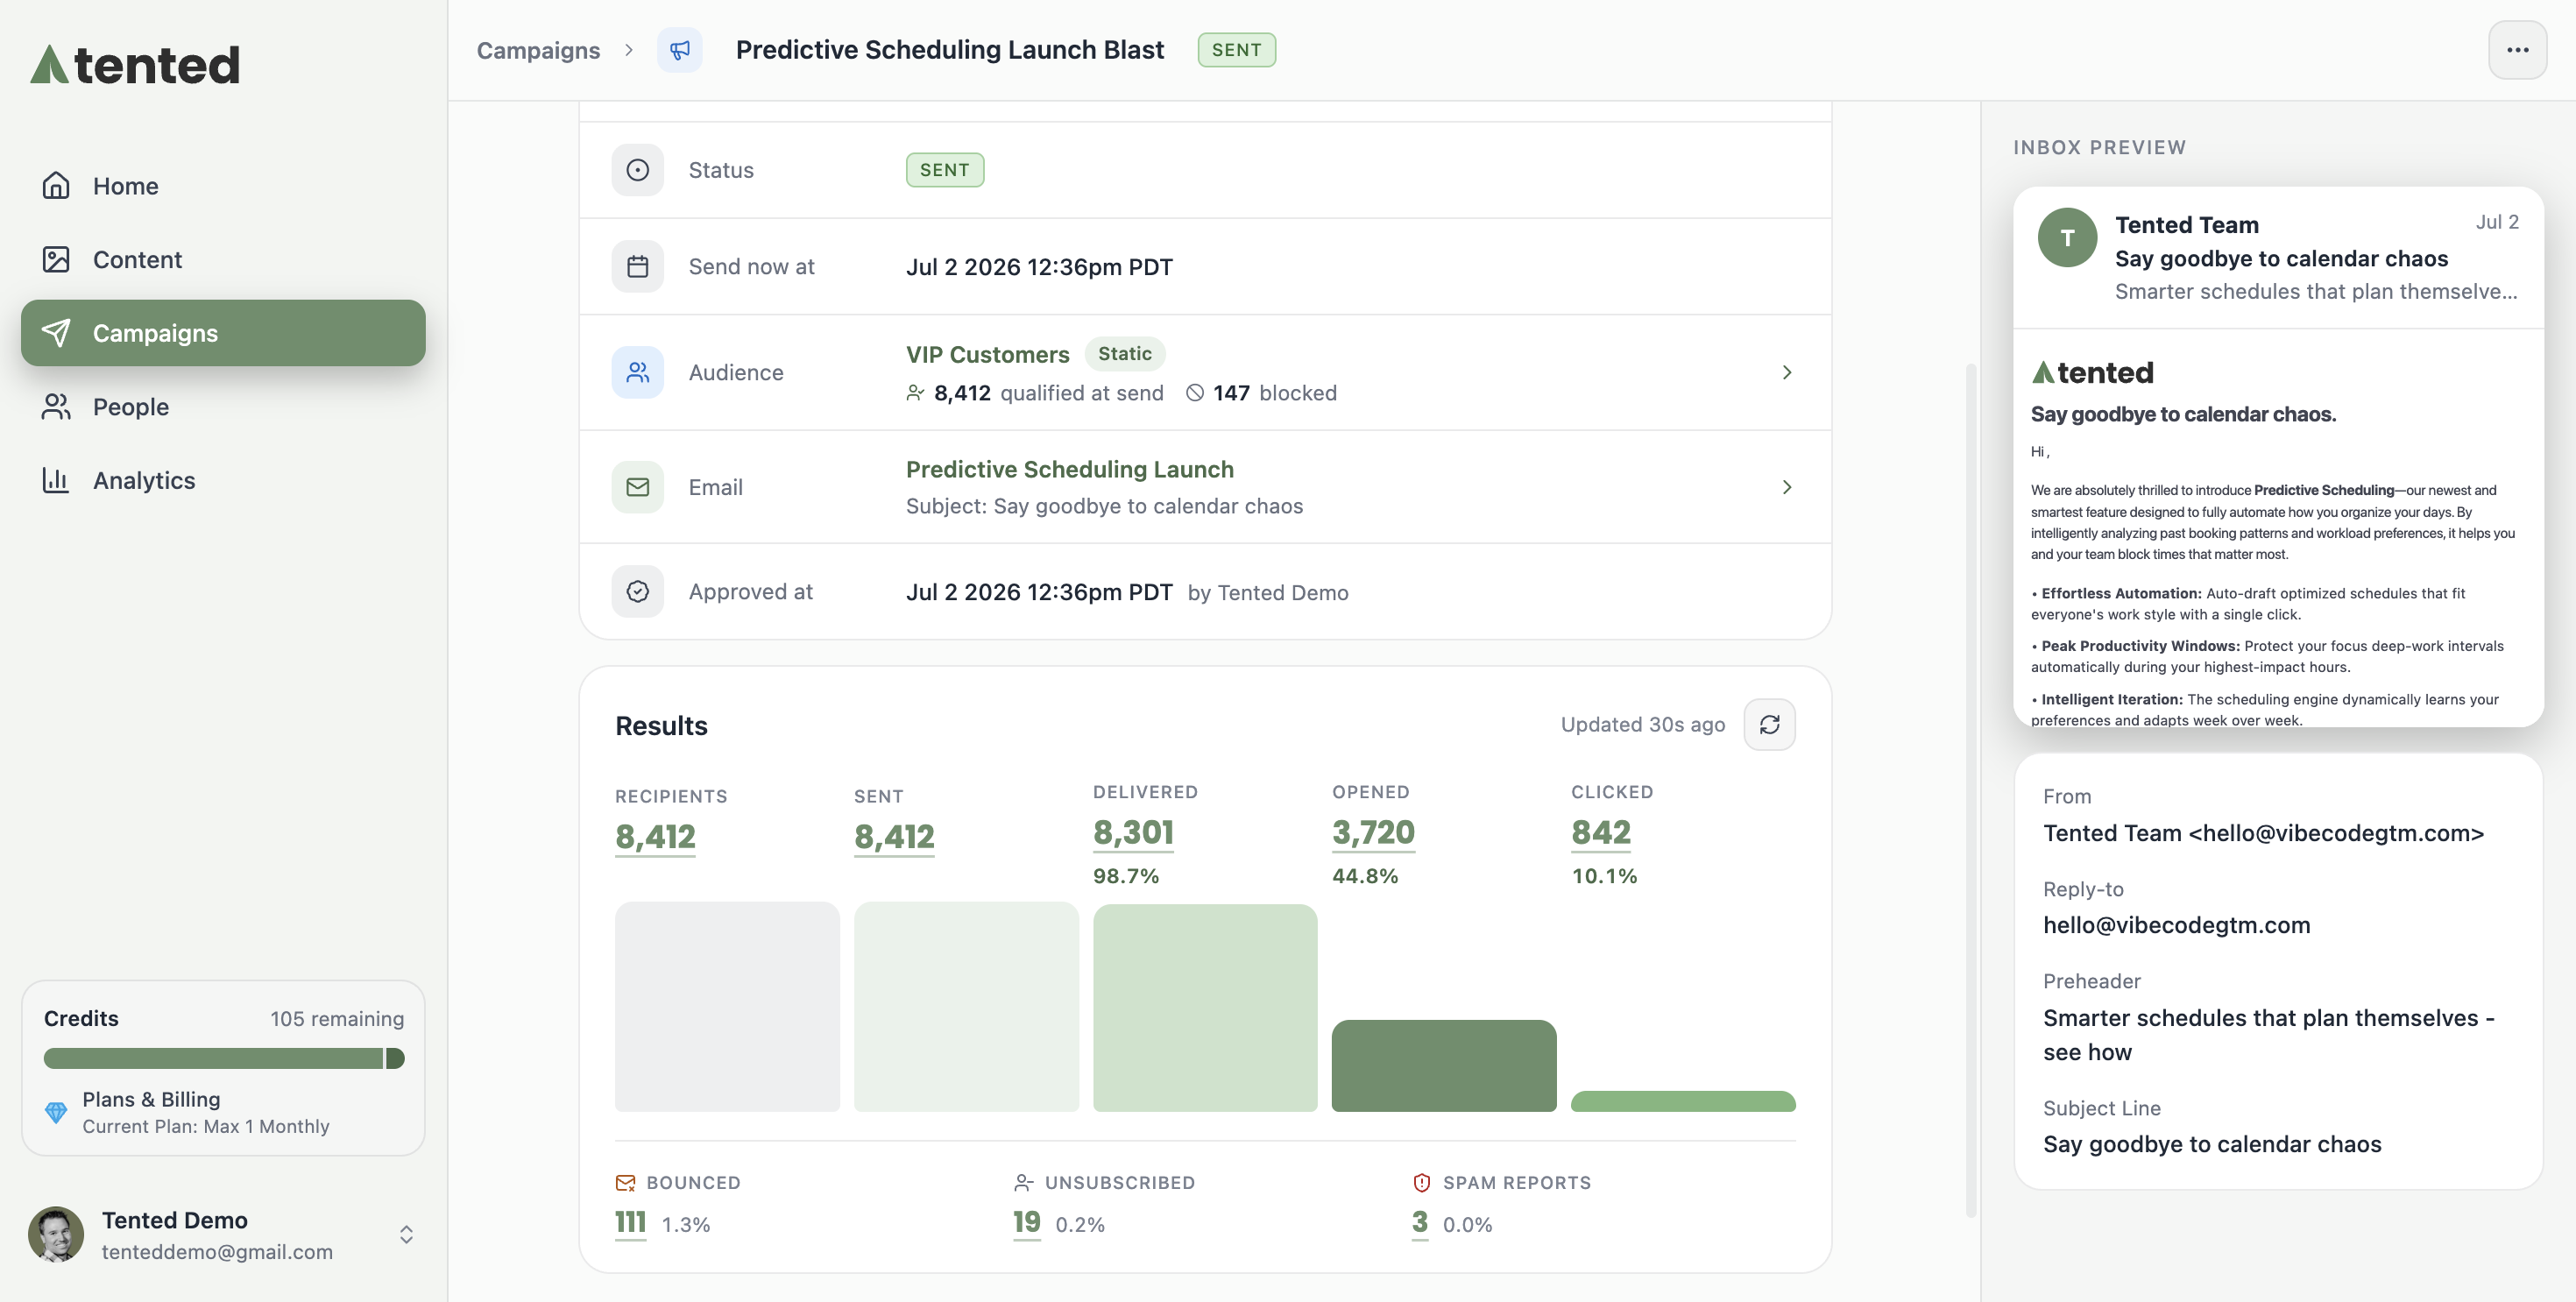Image resolution: width=2576 pixels, height=1302 pixels.
Task: Click the Delivered count 8,301
Action: point(1133,832)
